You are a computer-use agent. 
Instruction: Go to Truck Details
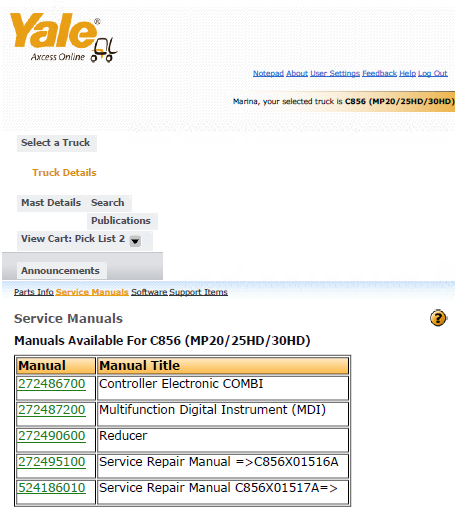tap(64, 173)
